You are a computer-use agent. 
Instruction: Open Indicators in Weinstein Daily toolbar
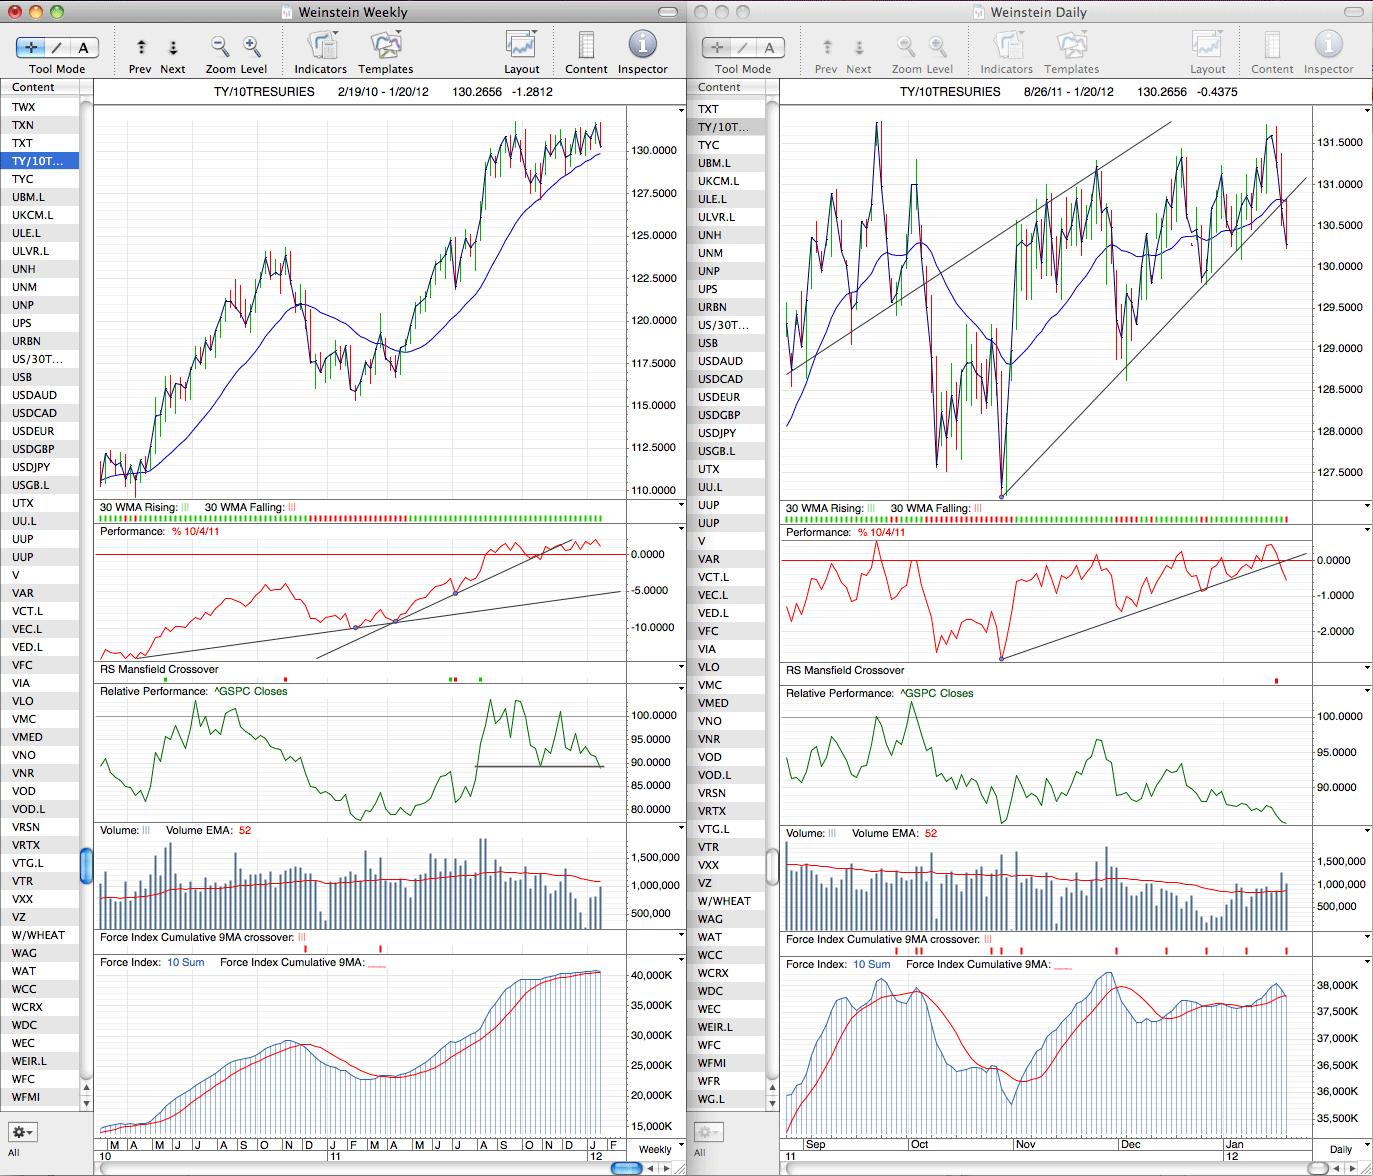pyautogui.click(x=1007, y=45)
